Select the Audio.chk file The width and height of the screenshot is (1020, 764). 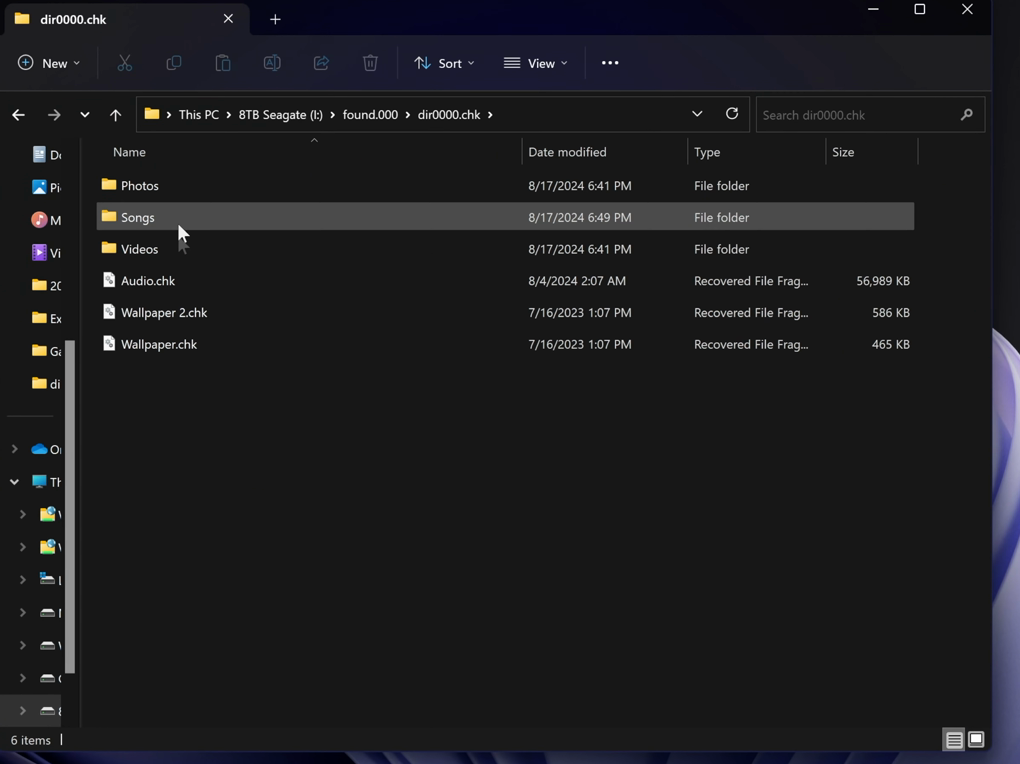click(x=148, y=281)
